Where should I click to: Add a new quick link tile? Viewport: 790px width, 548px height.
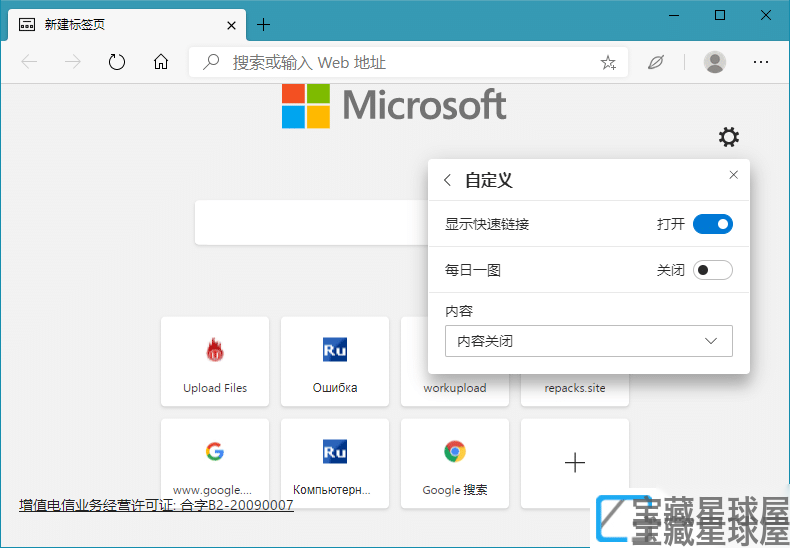pos(575,463)
